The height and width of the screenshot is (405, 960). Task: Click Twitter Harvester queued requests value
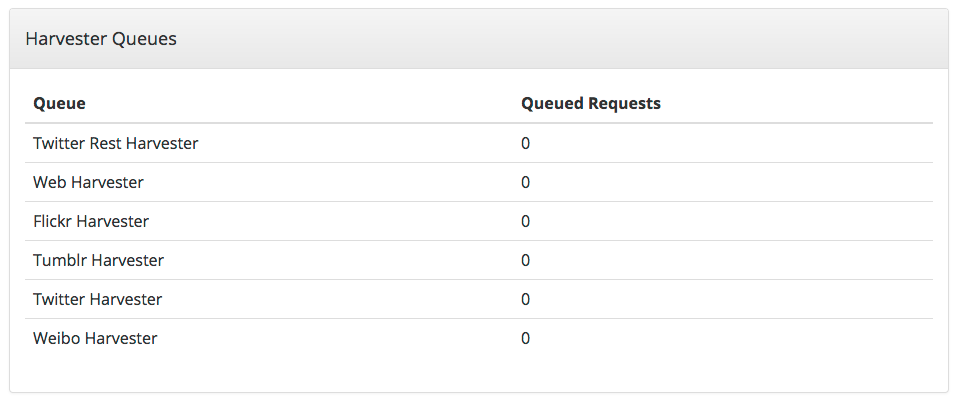(x=525, y=299)
